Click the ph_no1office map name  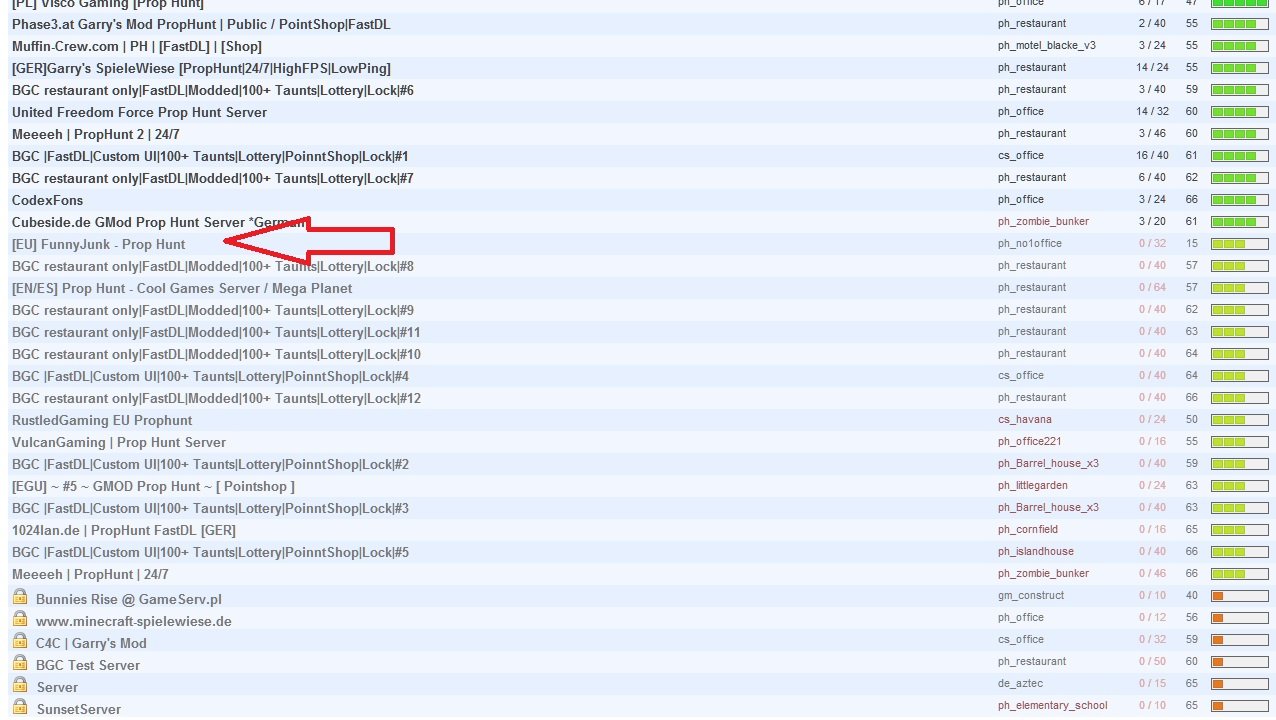1029,244
